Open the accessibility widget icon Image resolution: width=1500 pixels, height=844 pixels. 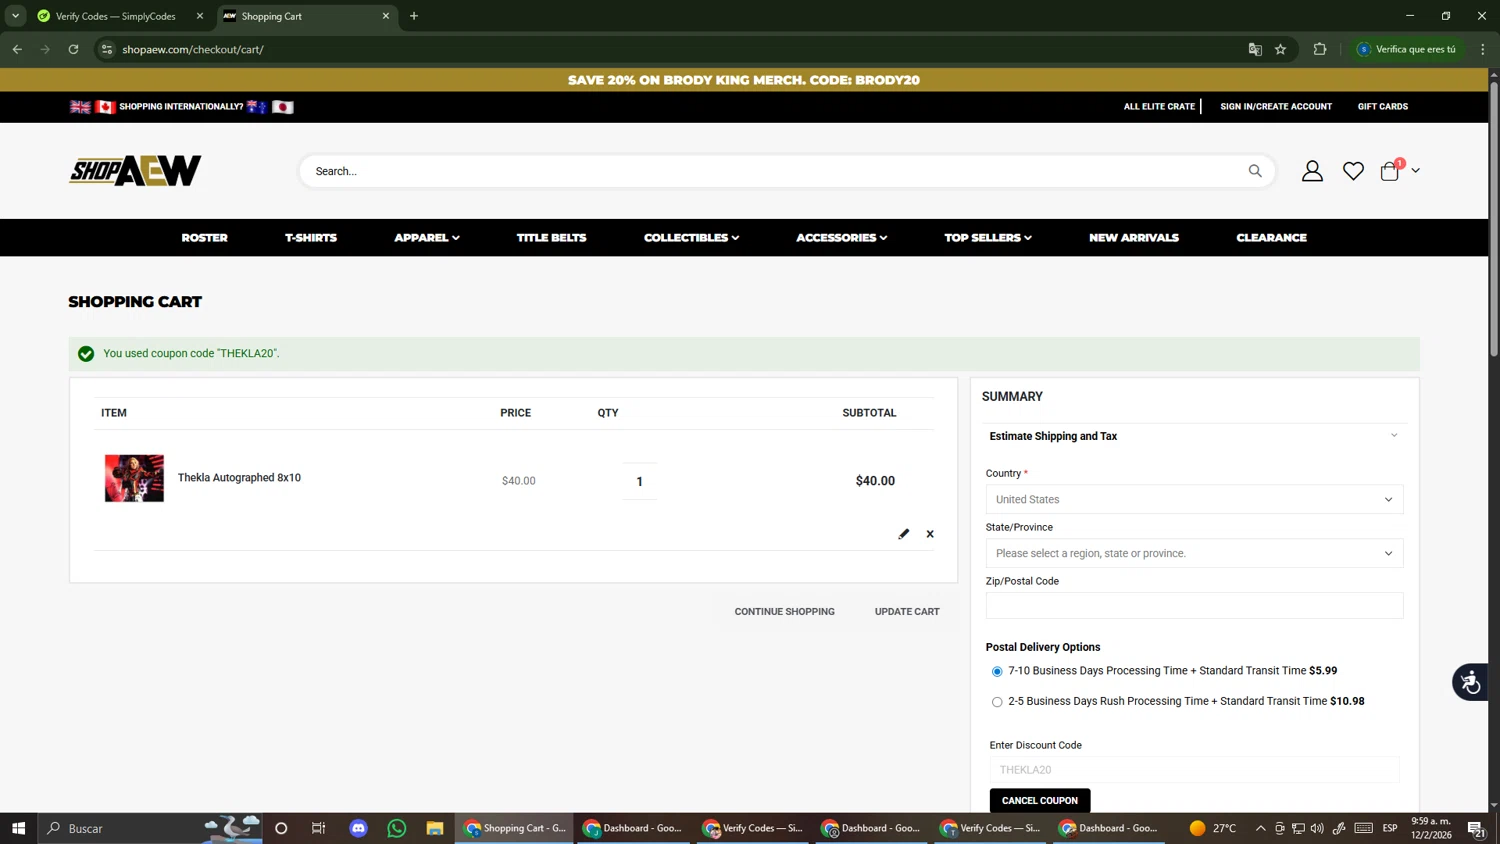(1470, 682)
